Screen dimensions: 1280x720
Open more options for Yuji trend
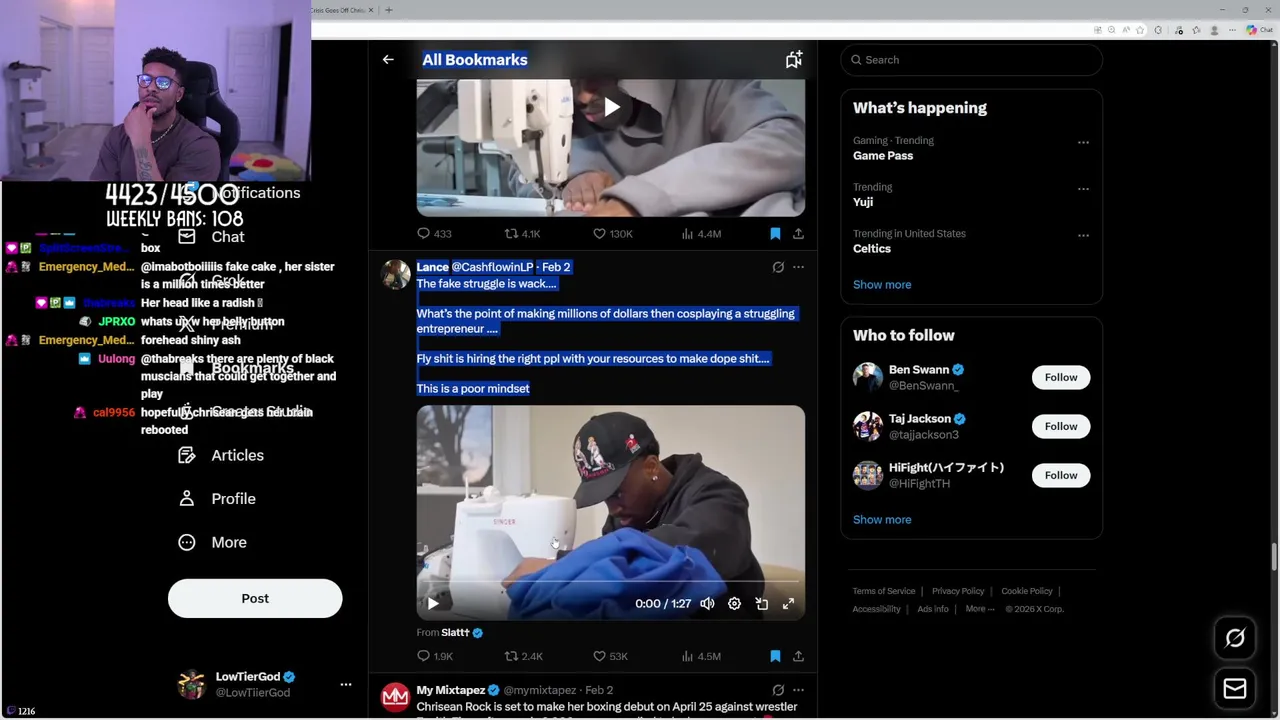coord(1083,188)
